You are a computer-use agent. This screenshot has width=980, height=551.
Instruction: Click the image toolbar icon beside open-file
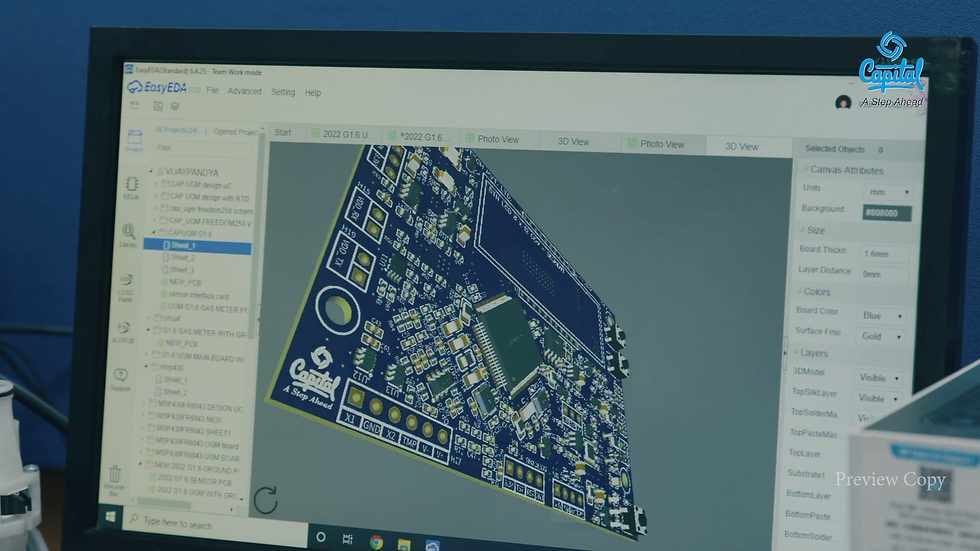click(158, 106)
